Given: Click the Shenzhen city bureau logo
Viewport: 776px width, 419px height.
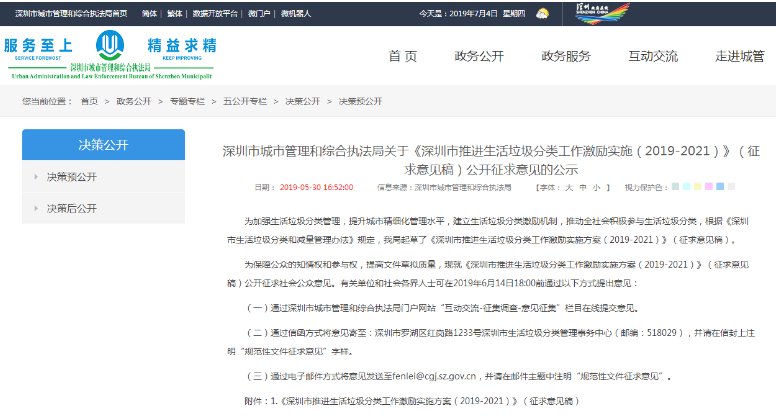Looking at the screenshot, I should (x=110, y=48).
